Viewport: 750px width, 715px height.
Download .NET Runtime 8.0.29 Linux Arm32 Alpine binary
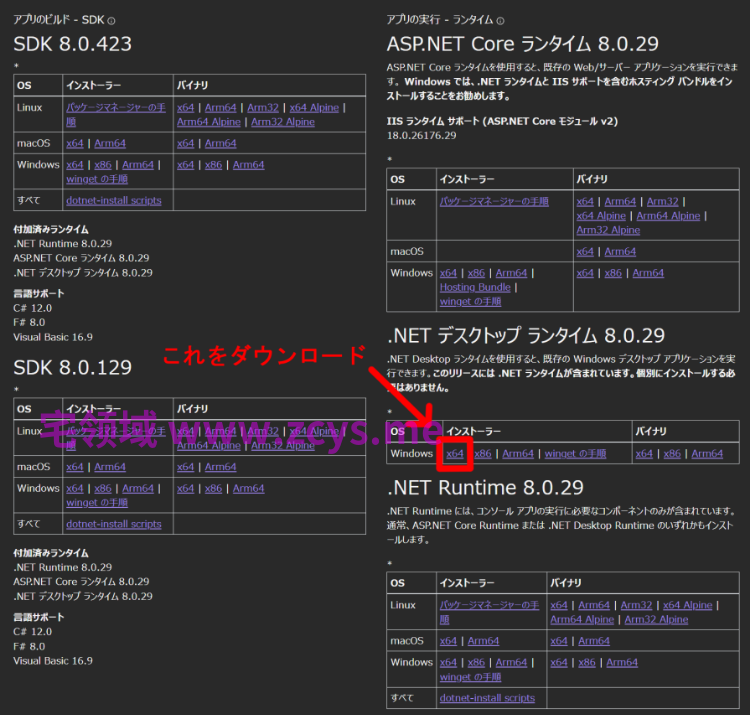(656, 620)
